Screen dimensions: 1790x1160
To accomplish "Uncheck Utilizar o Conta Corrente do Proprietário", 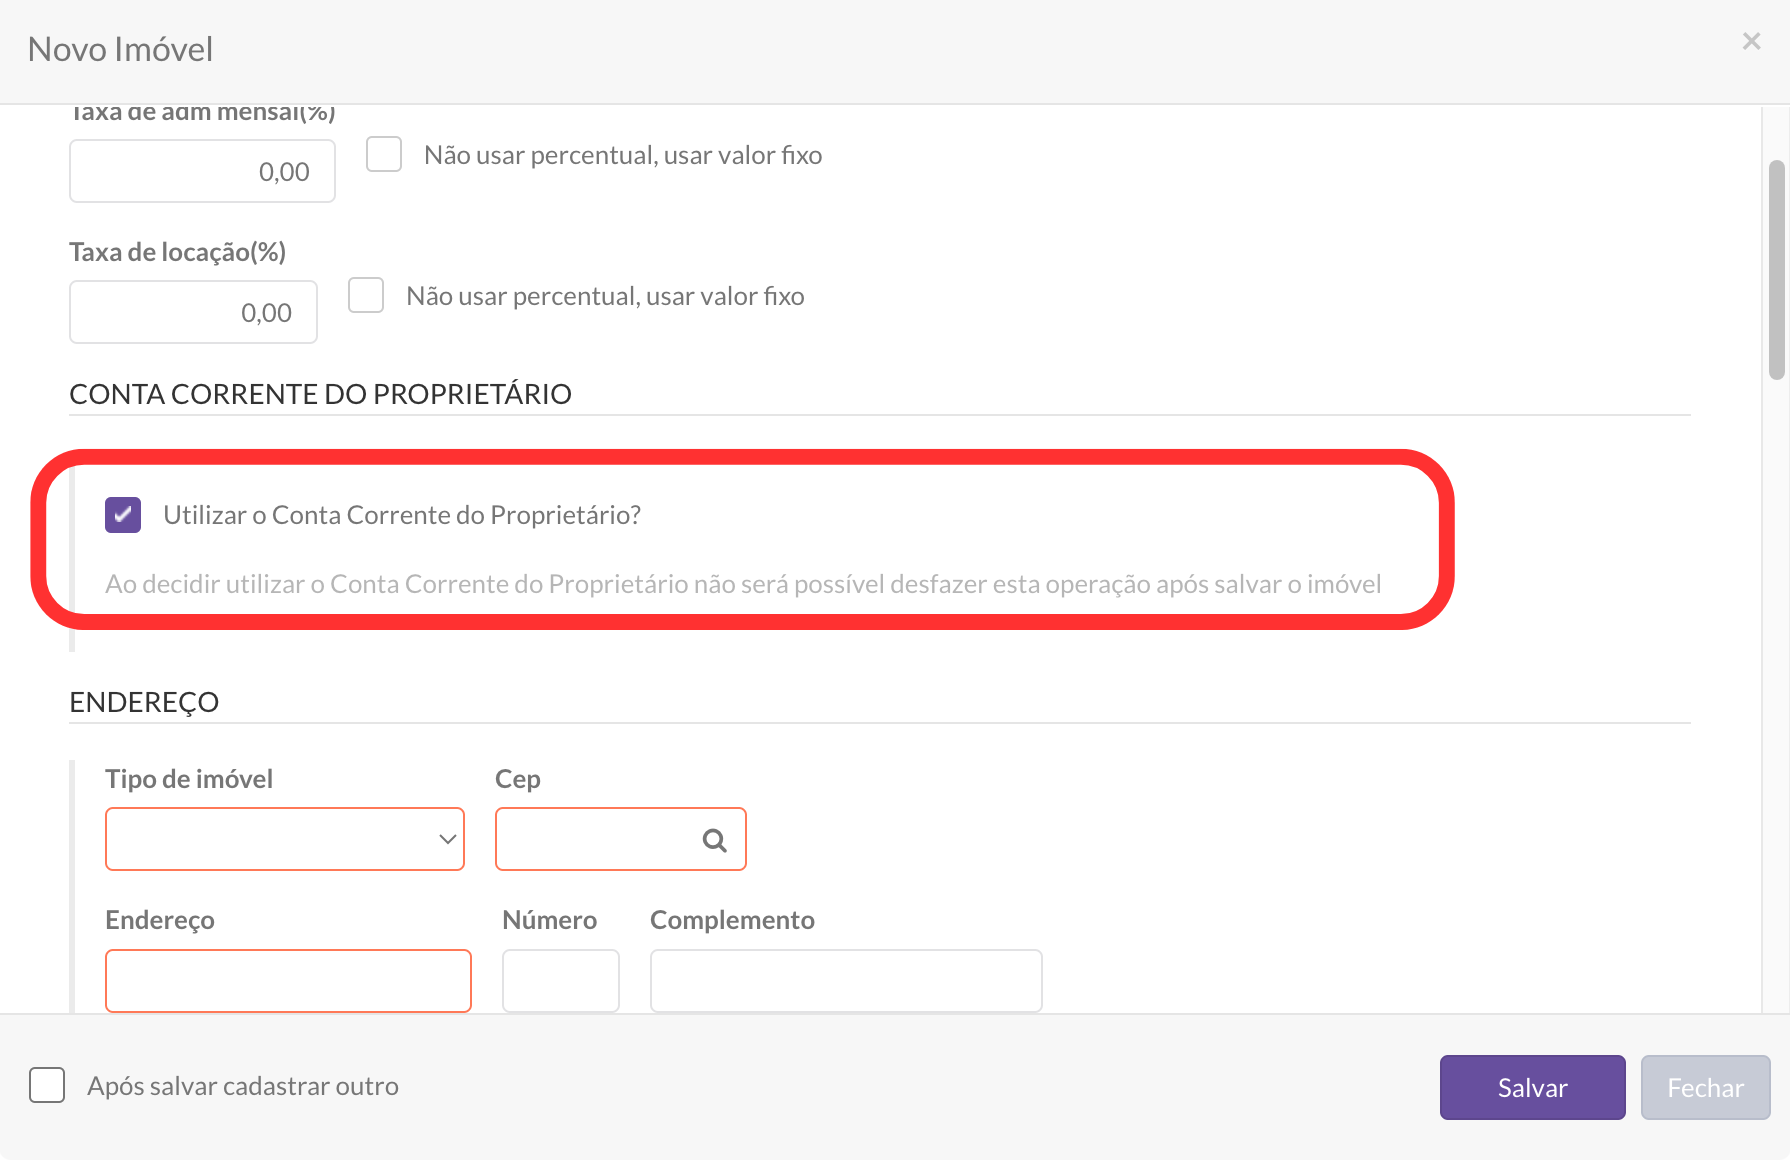I will click(x=122, y=515).
